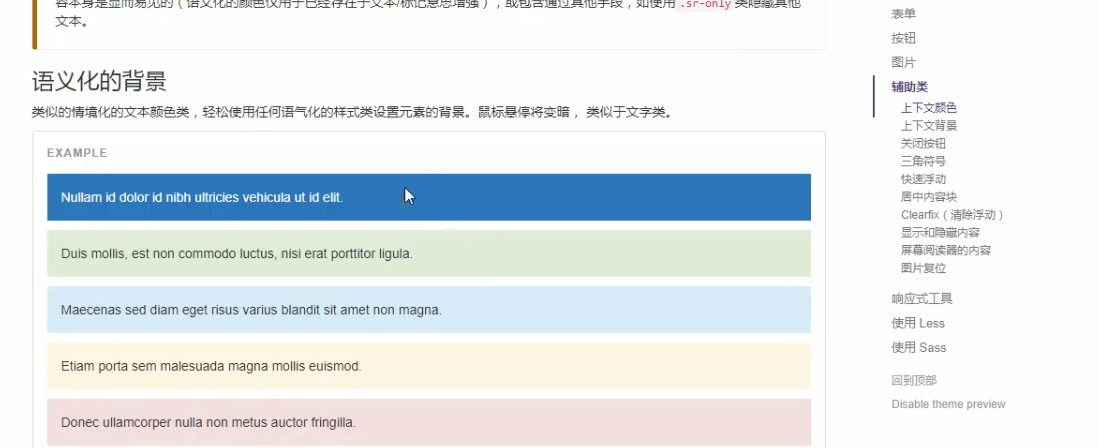Click the light blue info background bar
1099x448 pixels.
click(x=429, y=309)
